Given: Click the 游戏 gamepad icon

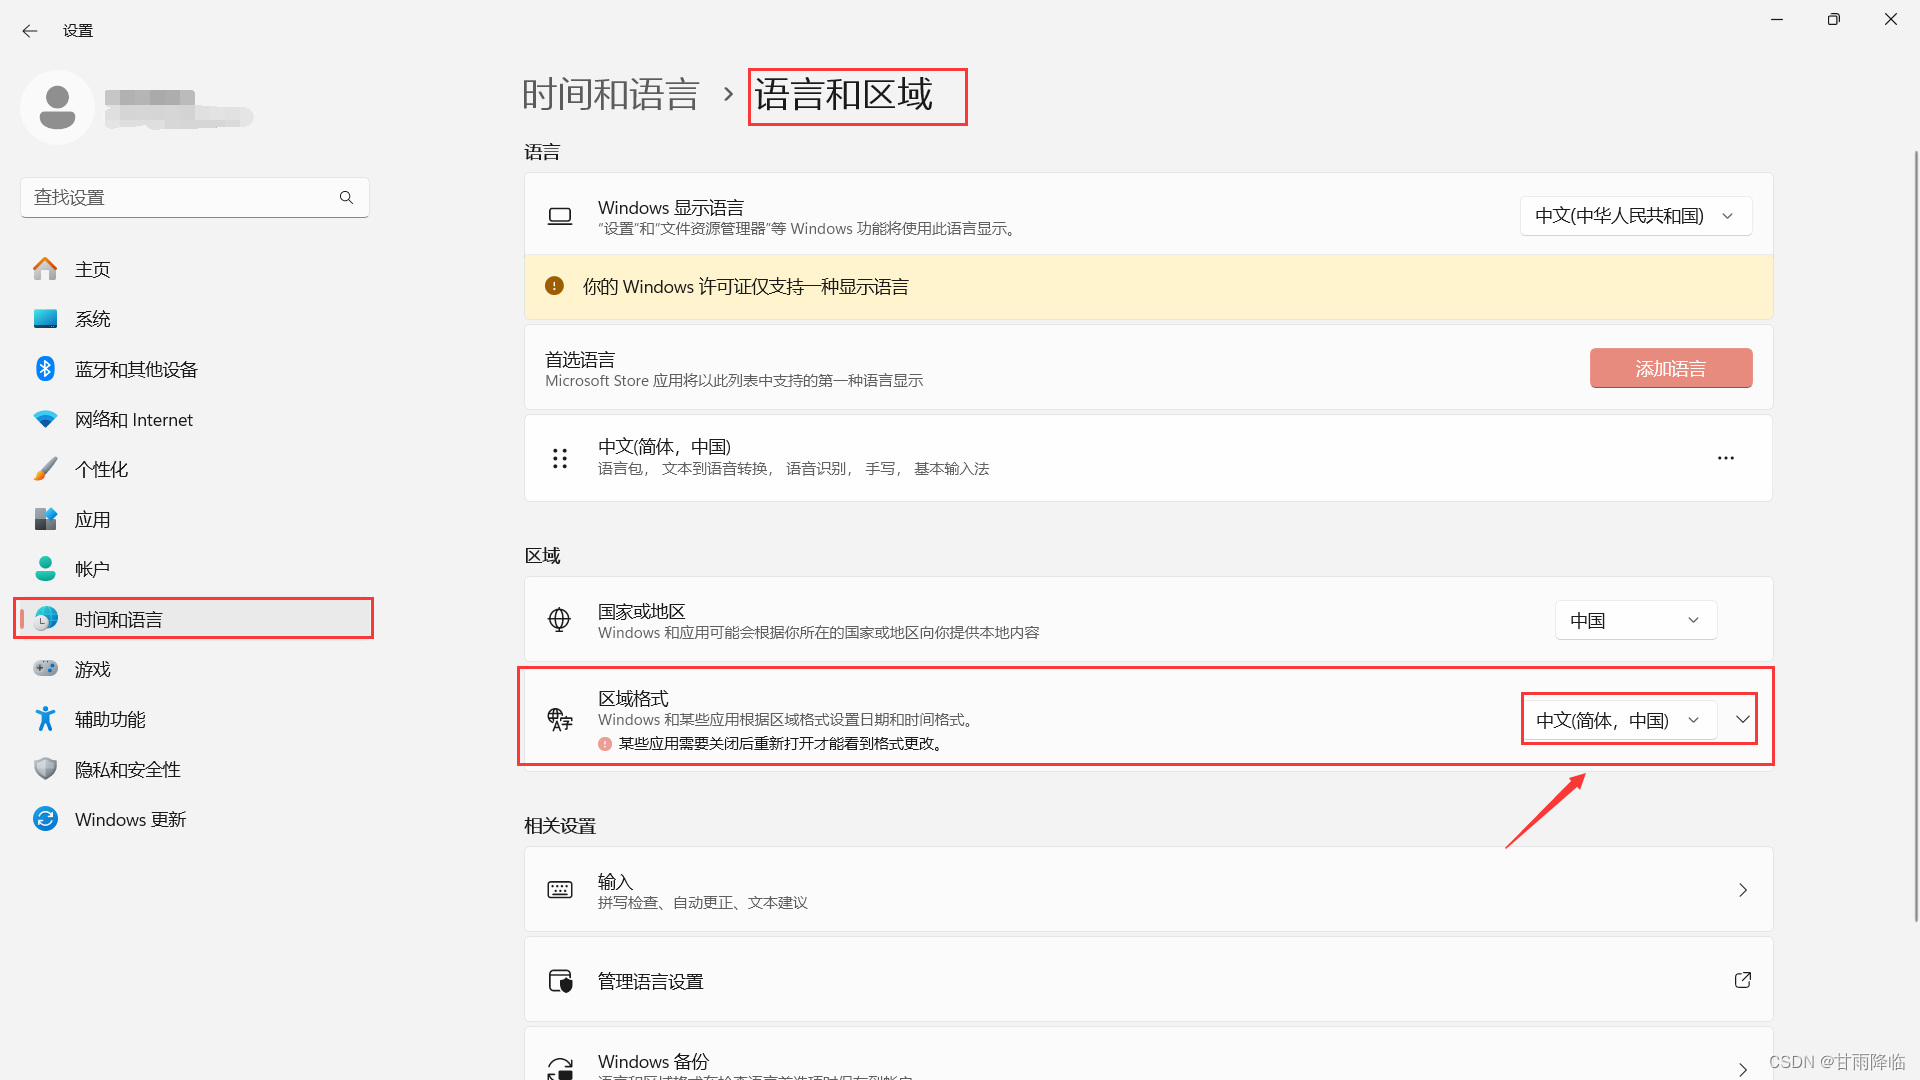Looking at the screenshot, I should (45, 668).
